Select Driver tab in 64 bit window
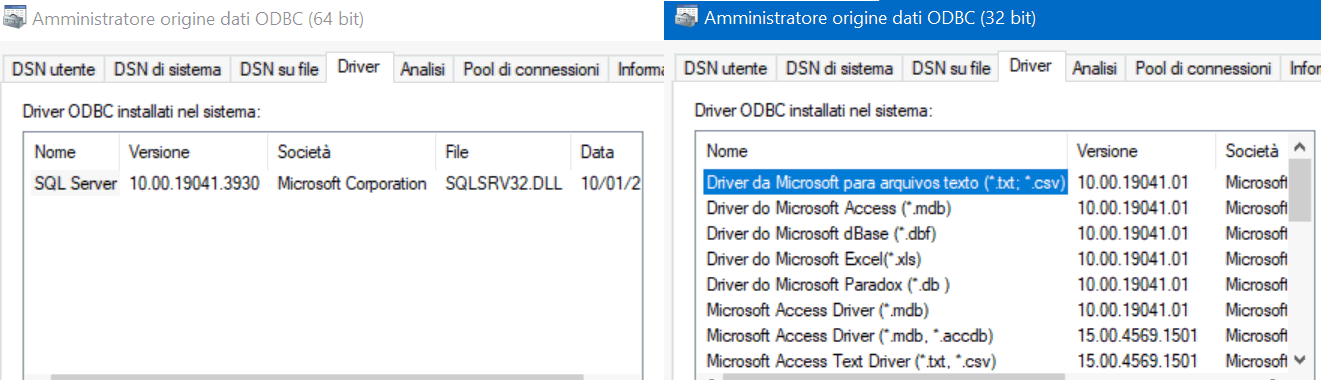 pyautogui.click(x=358, y=67)
